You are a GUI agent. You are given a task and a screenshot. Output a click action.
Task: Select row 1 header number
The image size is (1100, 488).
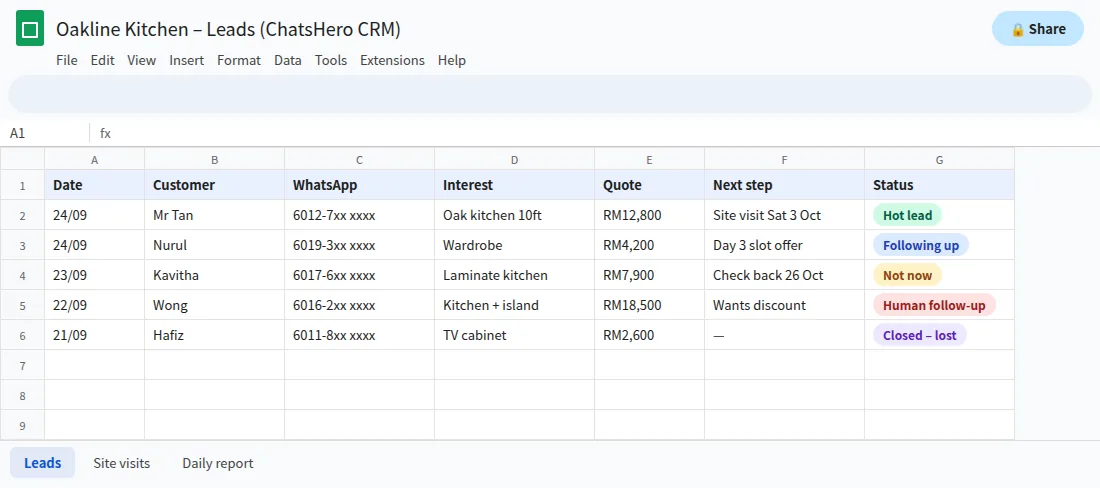(22, 185)
